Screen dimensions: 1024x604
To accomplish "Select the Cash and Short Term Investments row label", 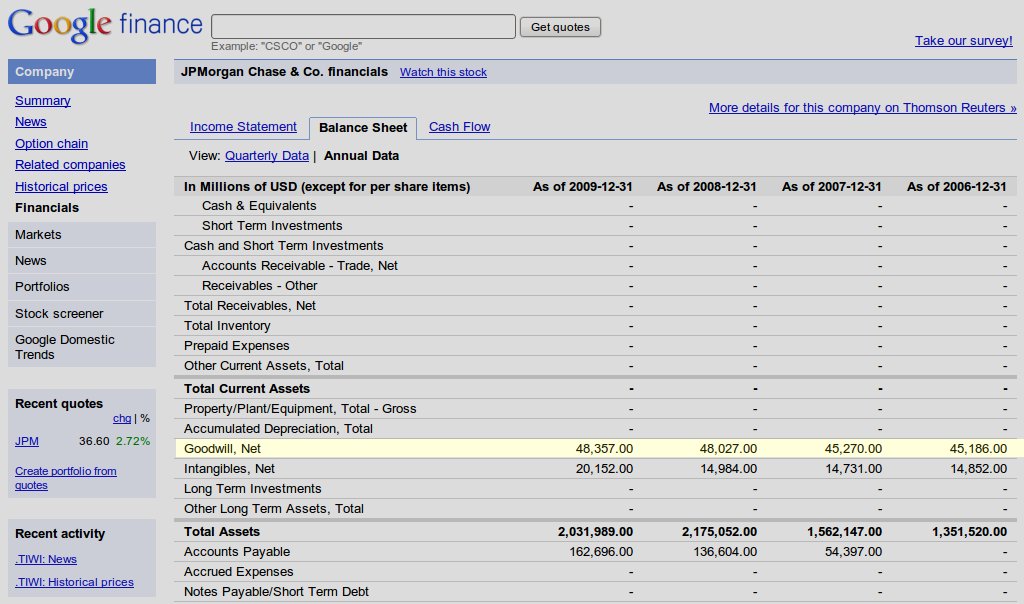I will 283,246.
